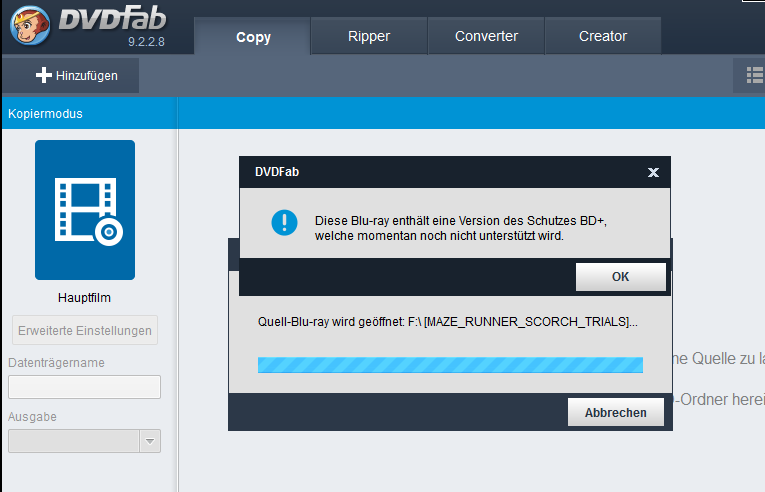Switch to the Copy tab
The width and height of the screenshot is (765, 492).
pos(253,37)
